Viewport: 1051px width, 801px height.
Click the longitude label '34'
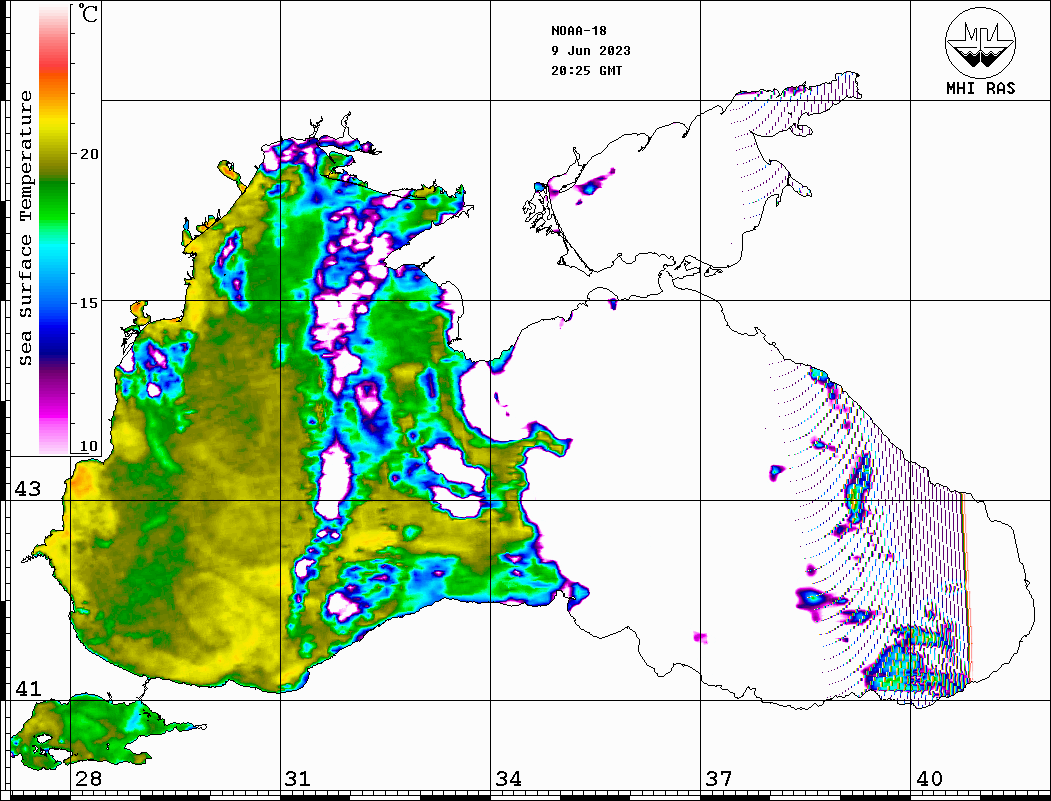509,779
